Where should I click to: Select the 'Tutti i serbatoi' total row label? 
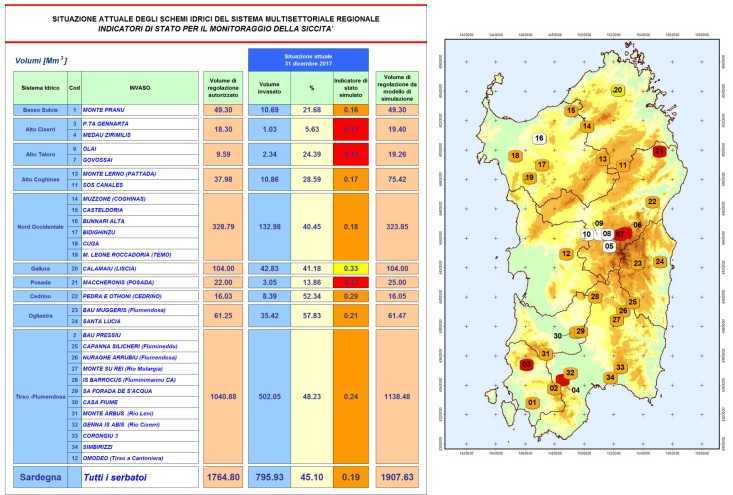(125, 477)
